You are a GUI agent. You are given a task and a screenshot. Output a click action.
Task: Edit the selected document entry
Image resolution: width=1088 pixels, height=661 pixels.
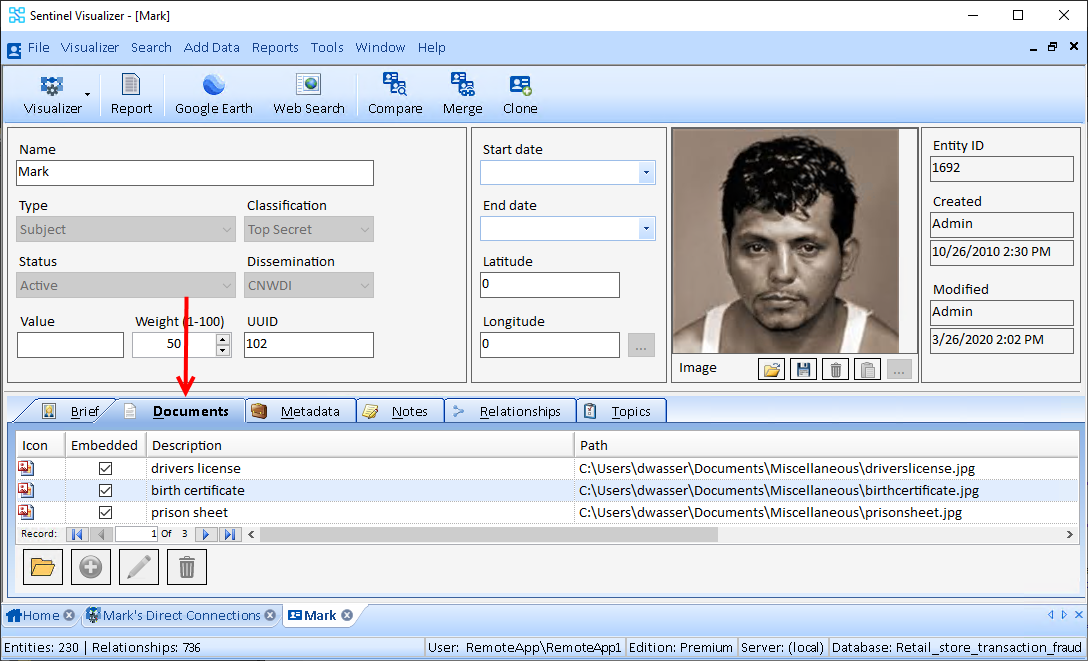click(x=139, y=567)
